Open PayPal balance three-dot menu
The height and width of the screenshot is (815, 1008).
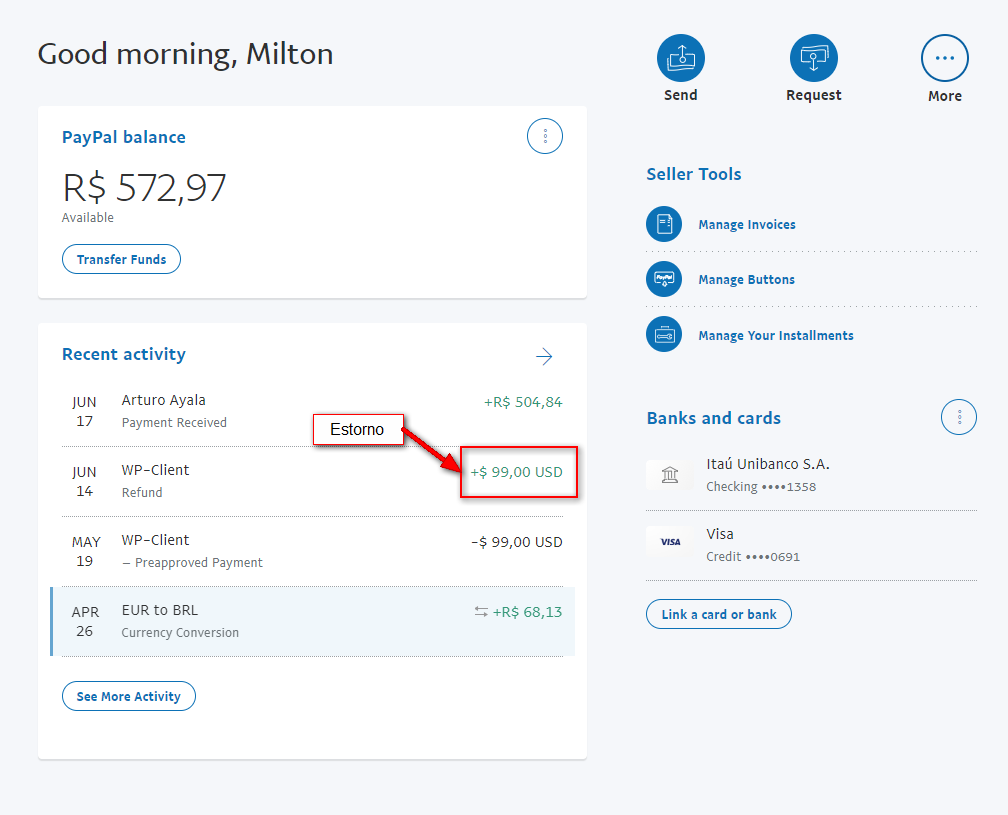(x=545, y=136)
